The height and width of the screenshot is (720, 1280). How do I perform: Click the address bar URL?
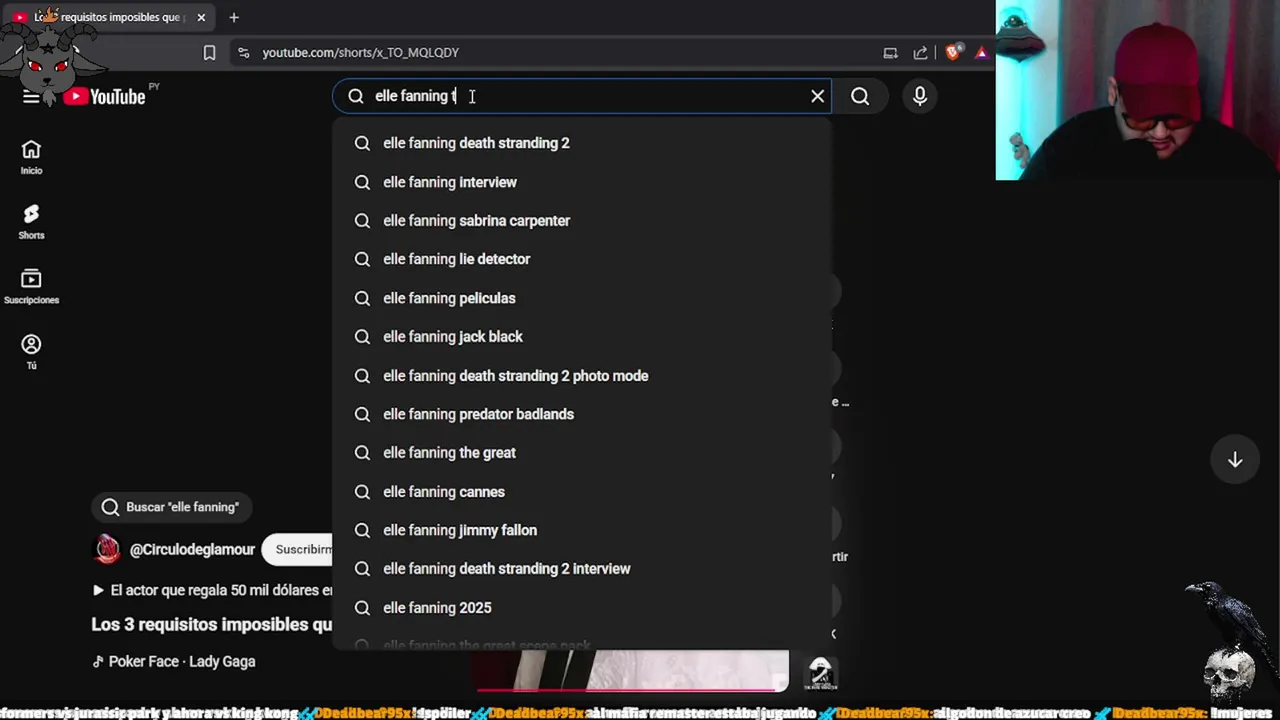(x=361, y=53)
